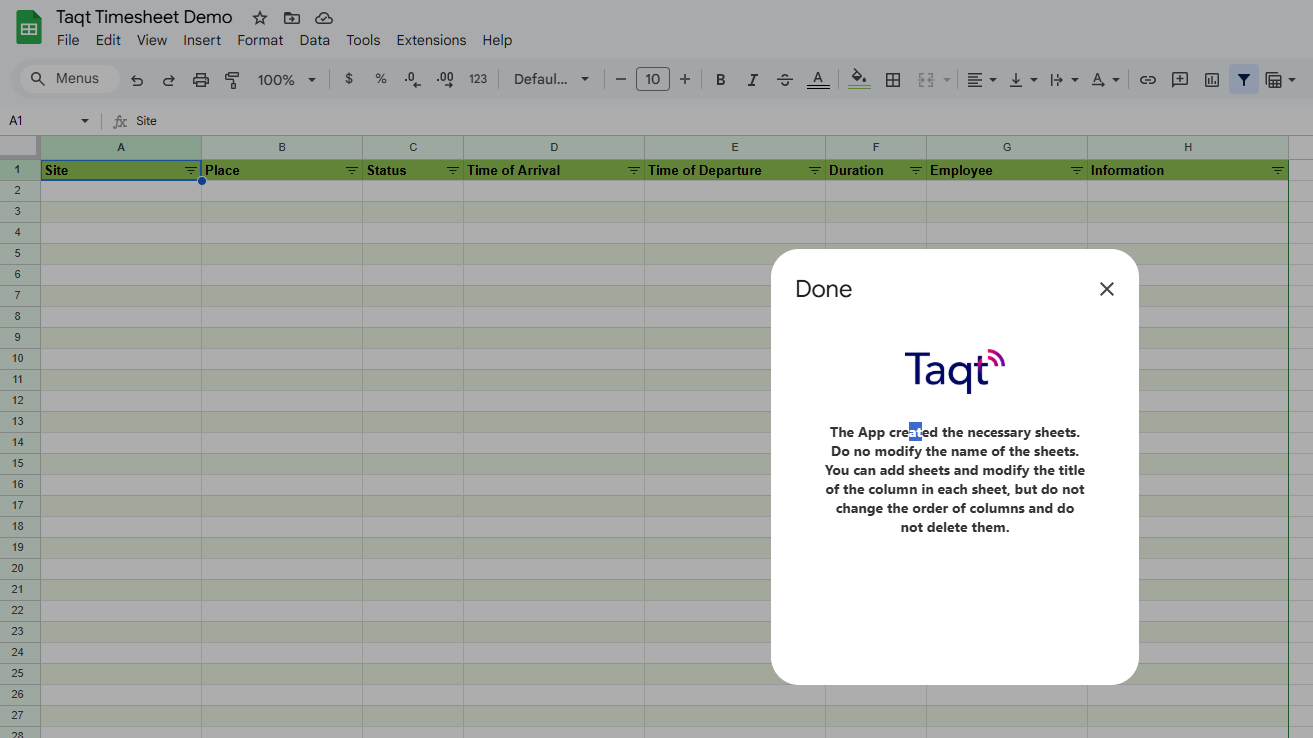The image size is (1313, 738).
Task: Click the Taqt Timesheet Demo title
Action: coord(144,17)
